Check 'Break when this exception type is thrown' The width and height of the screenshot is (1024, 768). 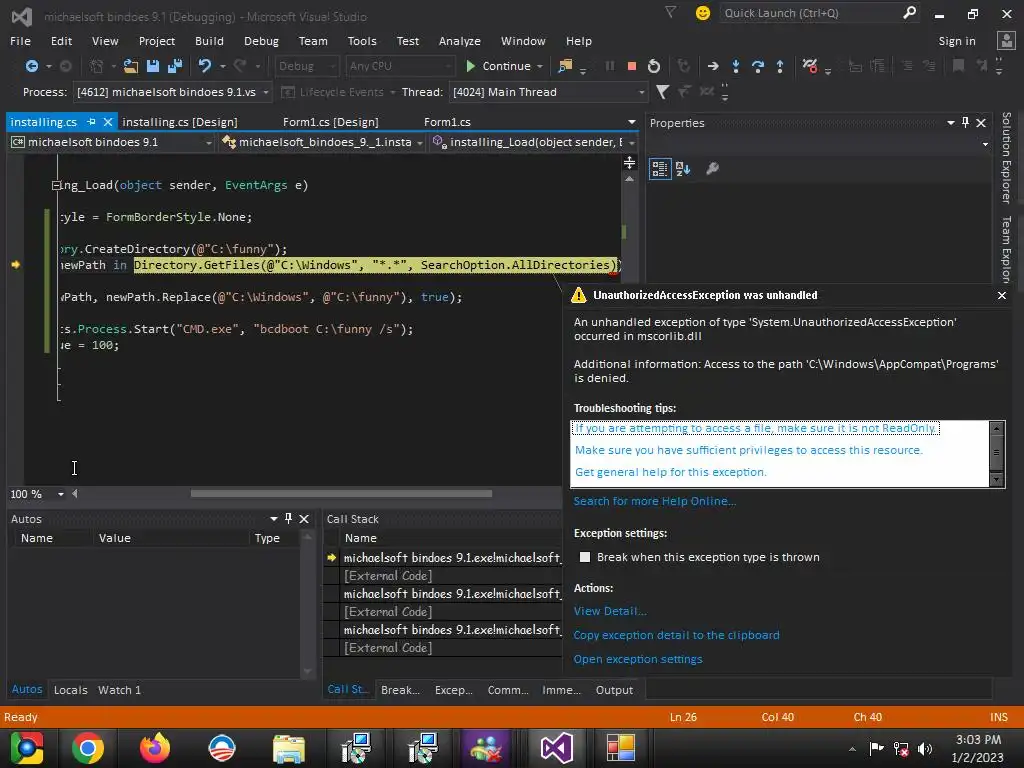584,557
